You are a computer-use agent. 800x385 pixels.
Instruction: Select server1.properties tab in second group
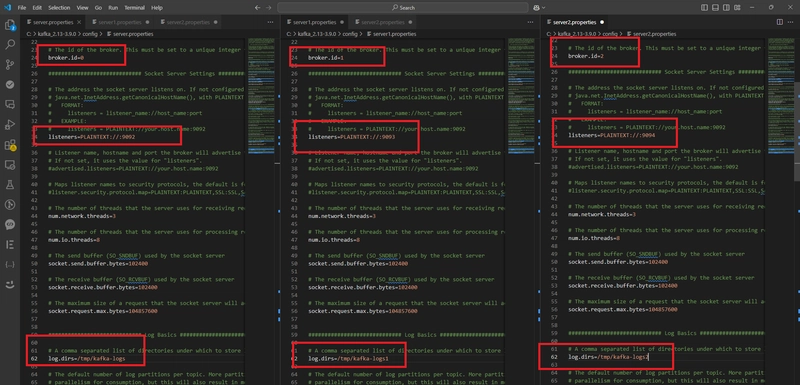[x=315, y=22]
